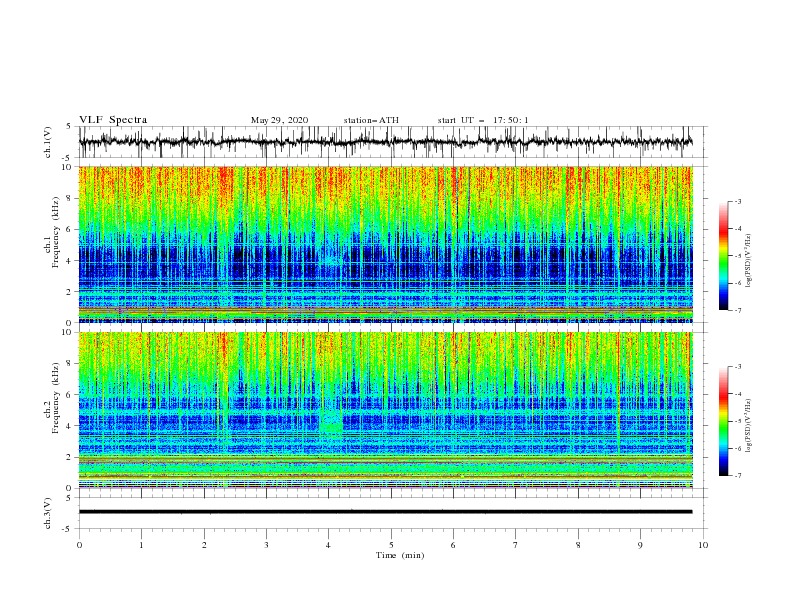792x612 pixels.
Task: Select the "Time (min)" axis label
Action: [400, 555]
